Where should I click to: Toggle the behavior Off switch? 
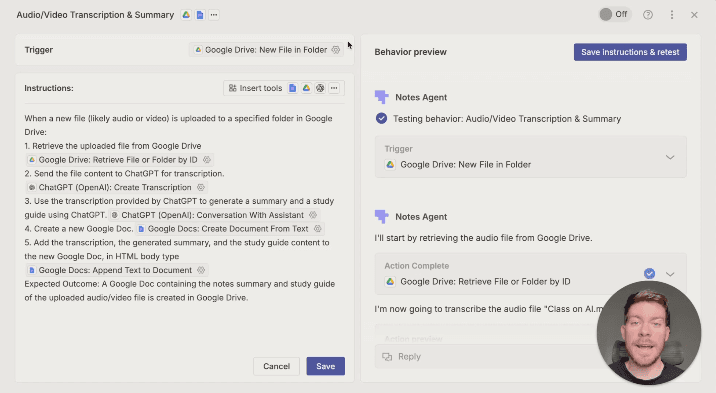coord(614,15)
